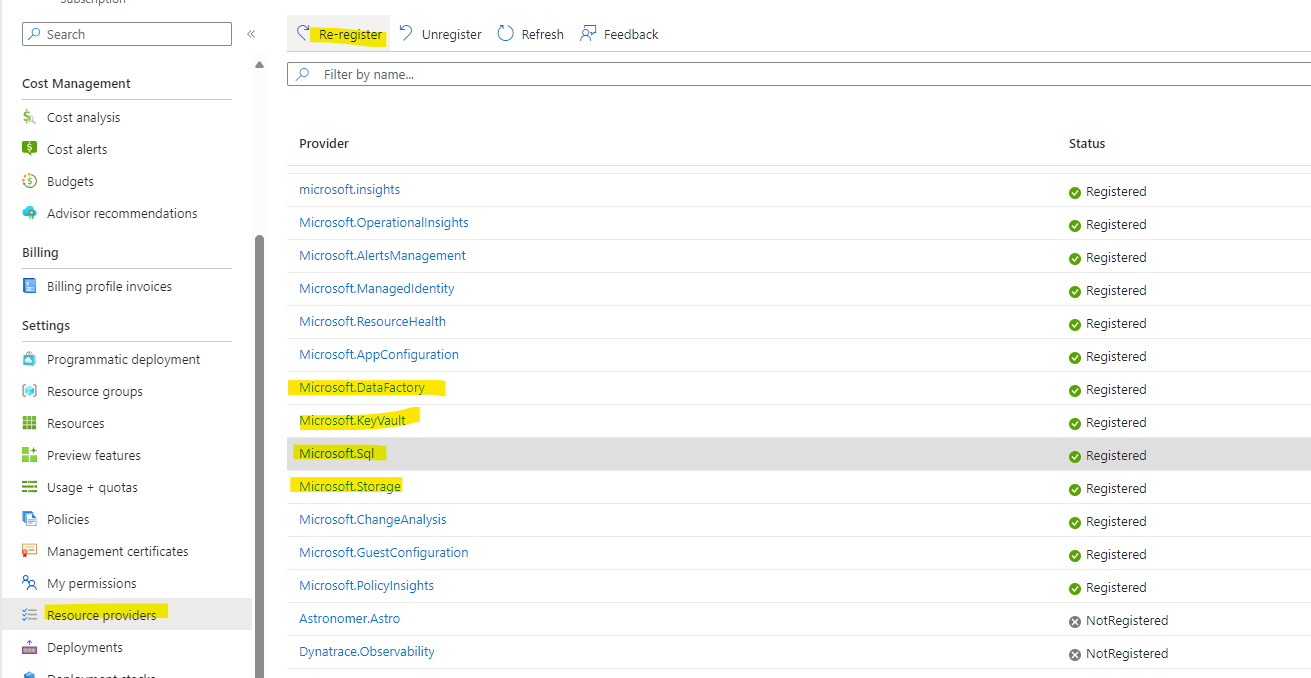
Task: Open Microsoft.ManagedIdentity provider link
Action: pos(377,288)
